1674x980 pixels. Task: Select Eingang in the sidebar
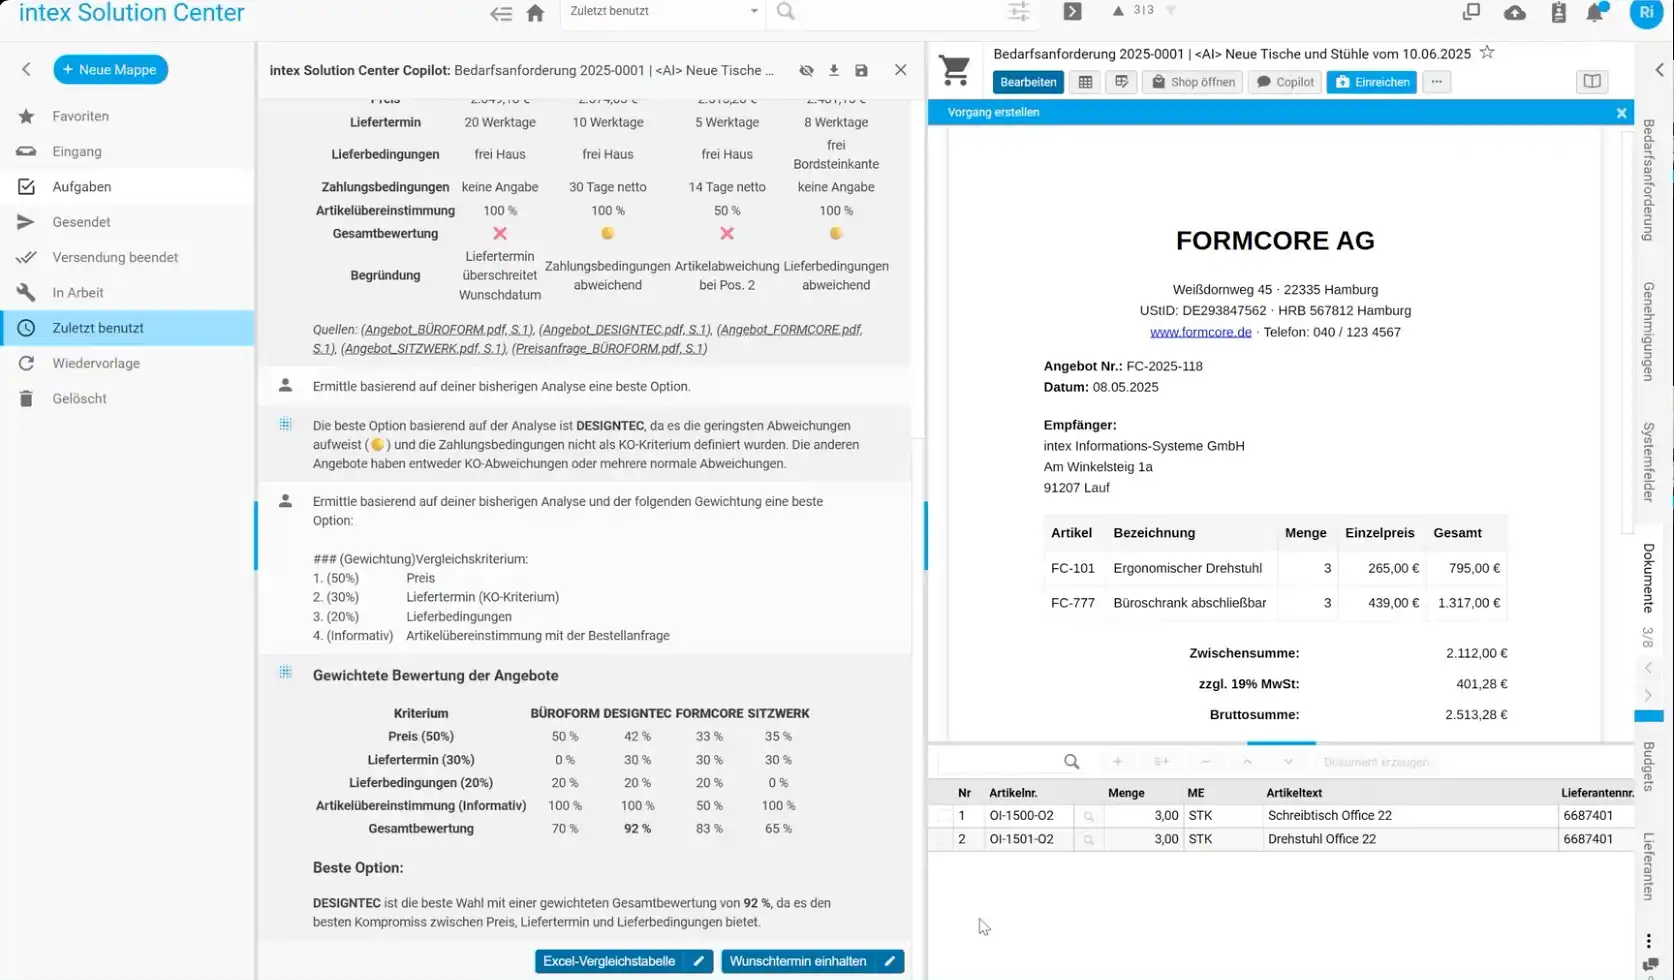click(77, 151)
